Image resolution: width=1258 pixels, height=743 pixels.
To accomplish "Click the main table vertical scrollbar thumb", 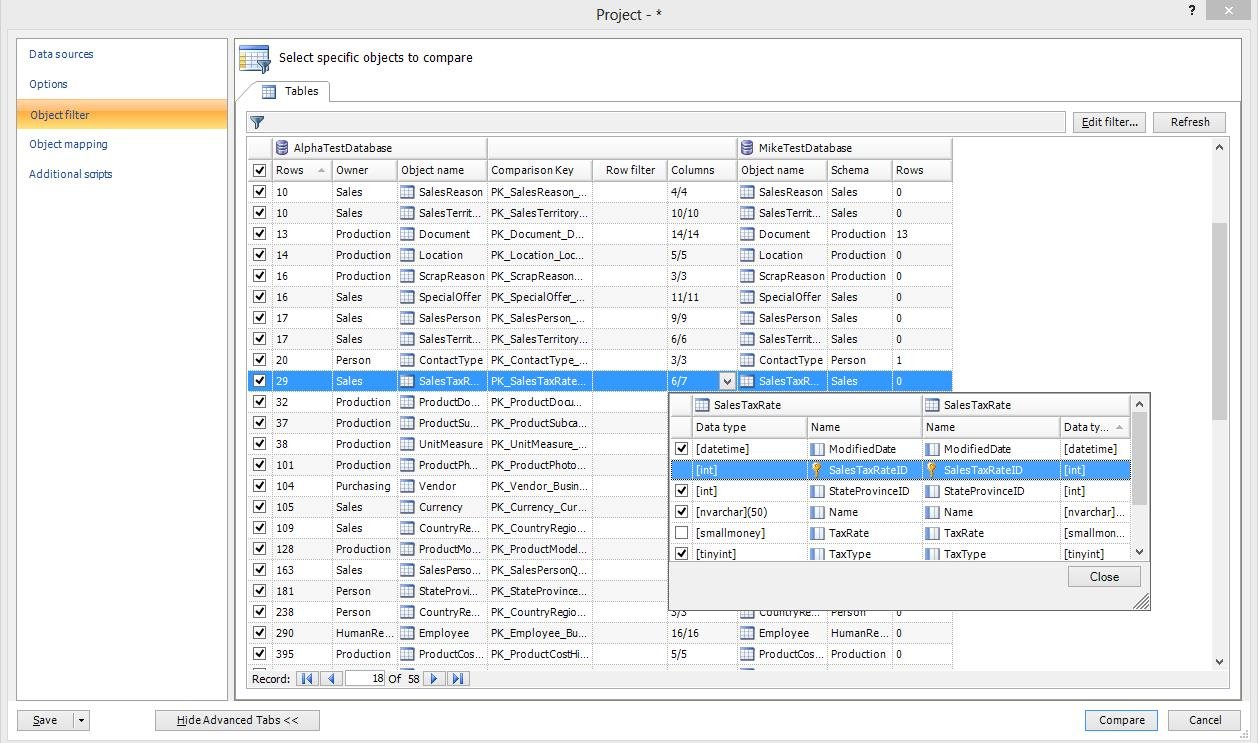I will [x=1219, y=322].
